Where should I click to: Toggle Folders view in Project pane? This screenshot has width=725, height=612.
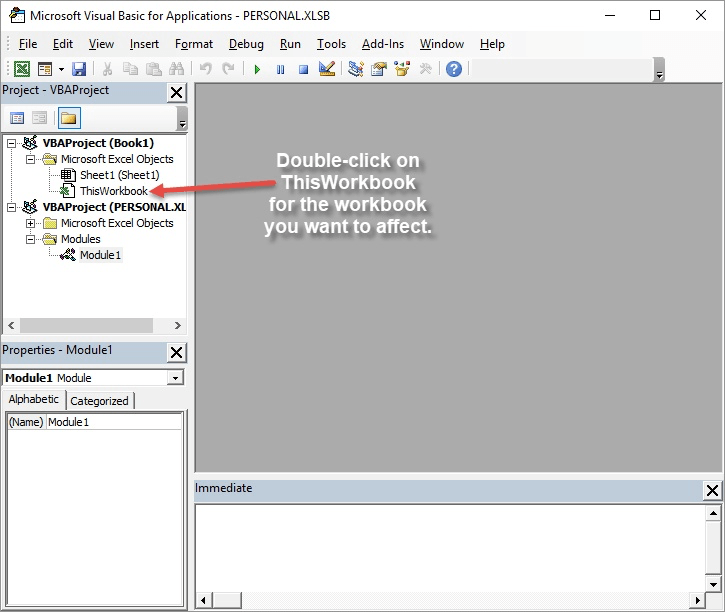69,118
